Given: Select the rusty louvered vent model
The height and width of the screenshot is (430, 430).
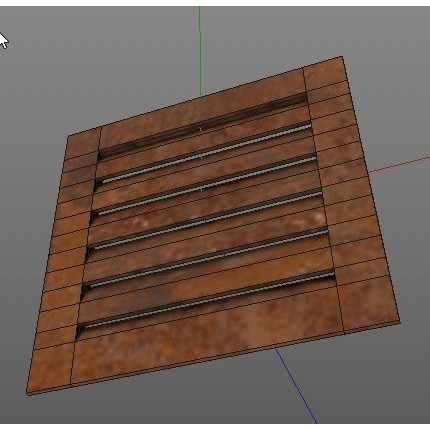Looking at the screenshot, I should 213,226.
